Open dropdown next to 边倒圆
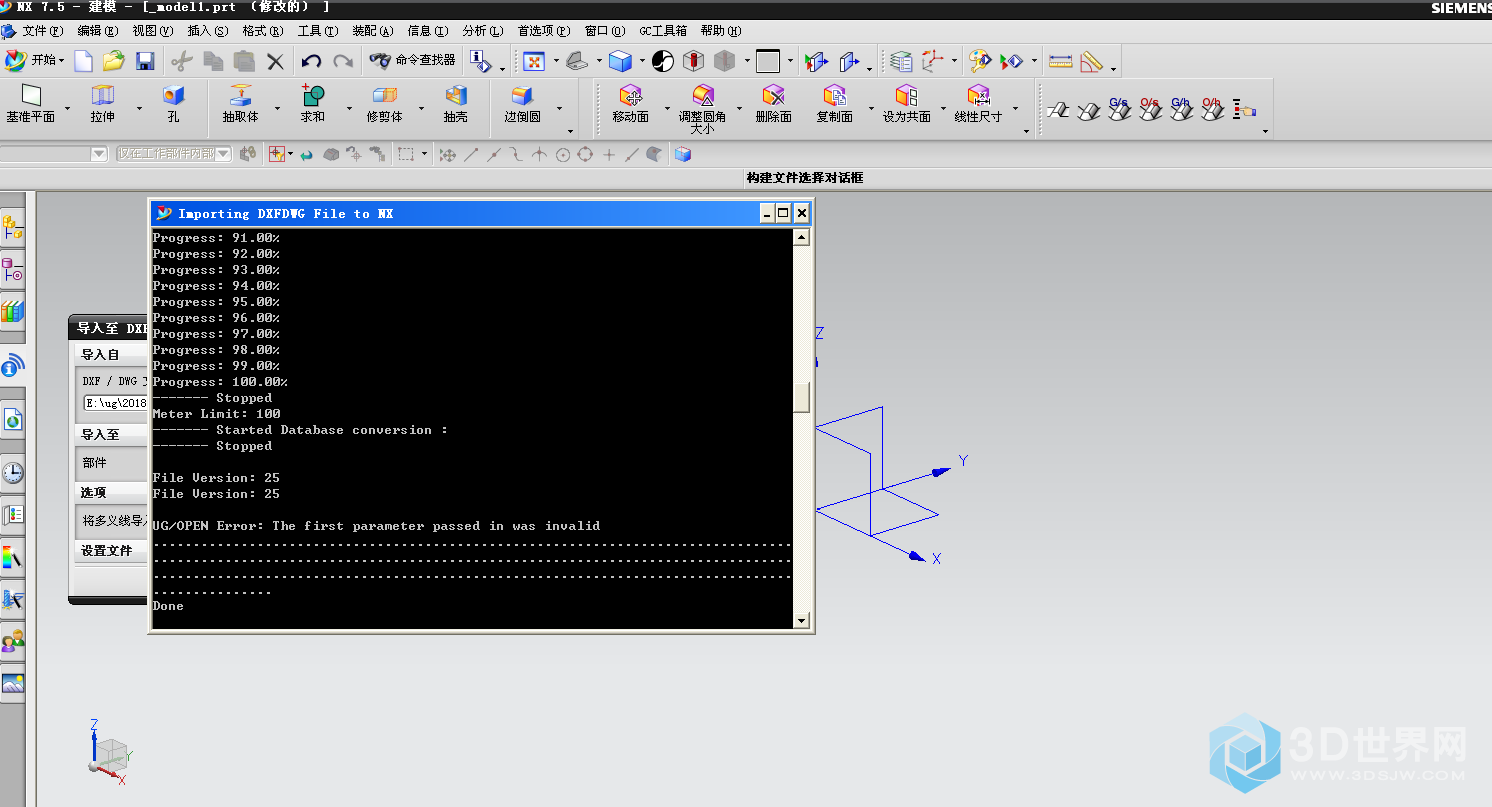1492x807 pixels. click(x=559, y=108)
